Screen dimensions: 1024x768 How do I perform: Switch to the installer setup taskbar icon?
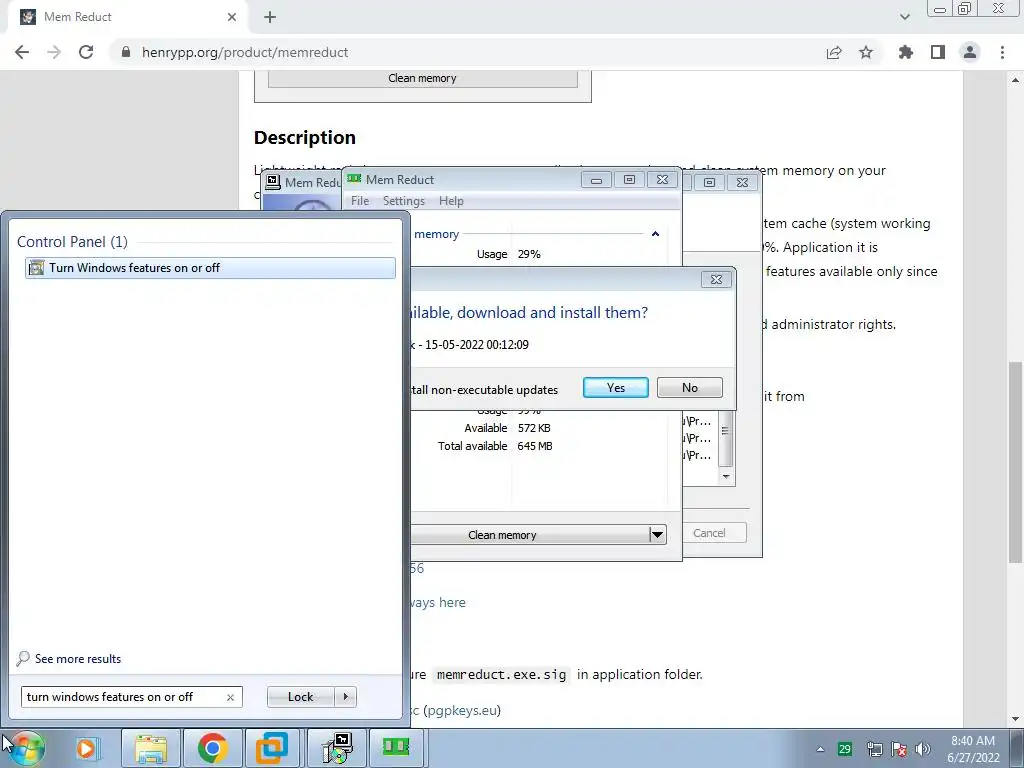338,748
